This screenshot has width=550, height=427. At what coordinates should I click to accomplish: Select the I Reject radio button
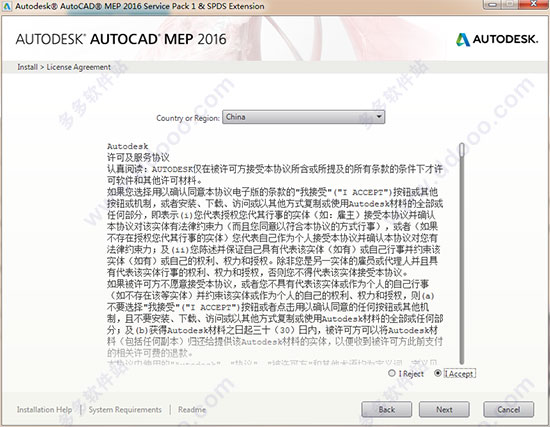click(392, 373)
